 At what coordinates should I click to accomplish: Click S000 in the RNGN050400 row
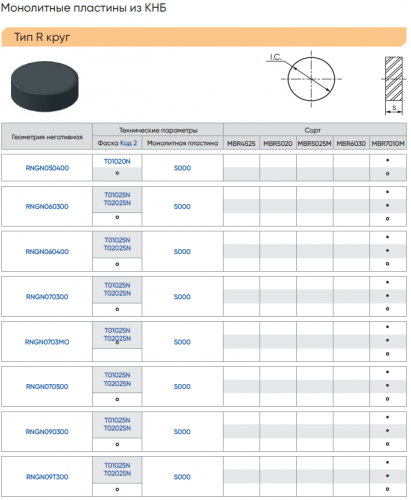182,168
